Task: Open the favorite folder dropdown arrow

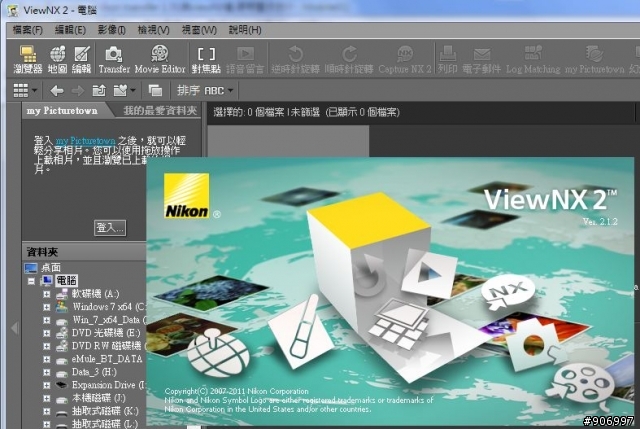Action: (x=133, y=90)
